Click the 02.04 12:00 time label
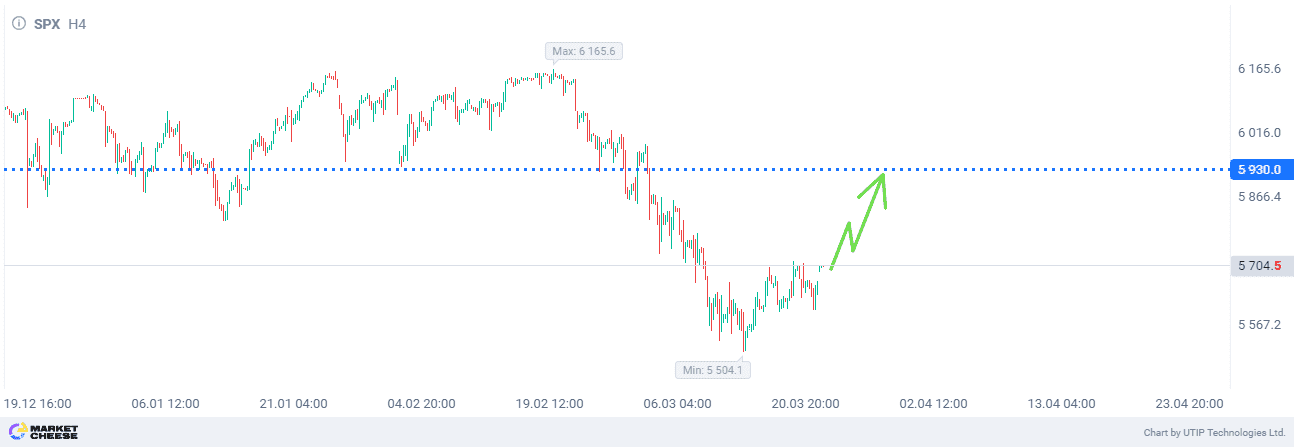1294x447 pixels. pos(933,404)
